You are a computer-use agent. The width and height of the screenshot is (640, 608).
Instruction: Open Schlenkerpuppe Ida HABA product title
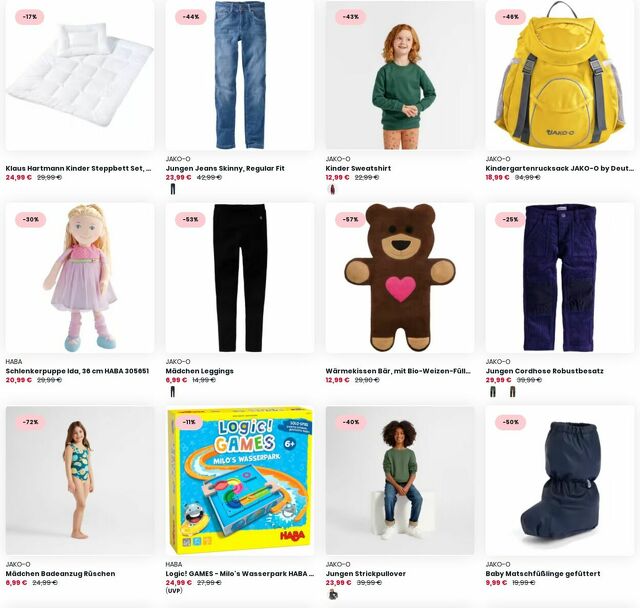point(77,371)
